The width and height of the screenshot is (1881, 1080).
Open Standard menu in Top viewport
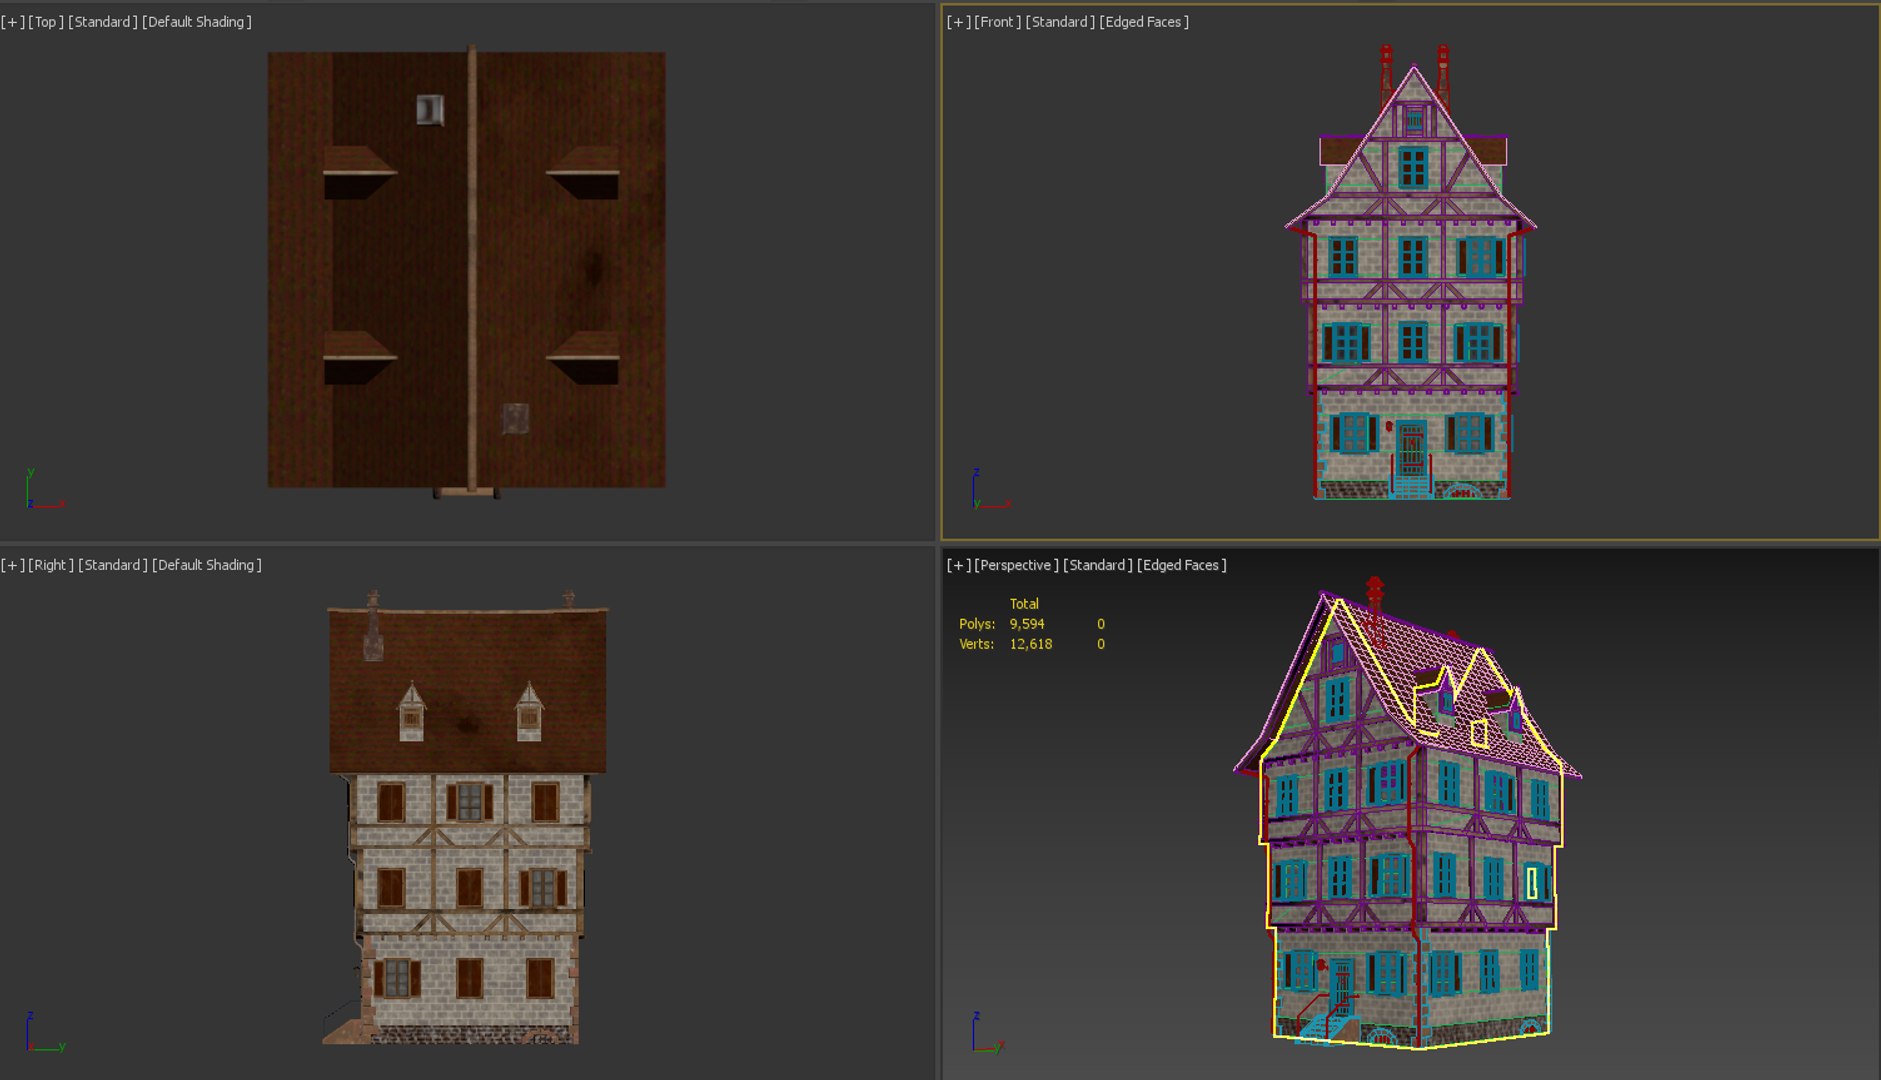[103, 22]
